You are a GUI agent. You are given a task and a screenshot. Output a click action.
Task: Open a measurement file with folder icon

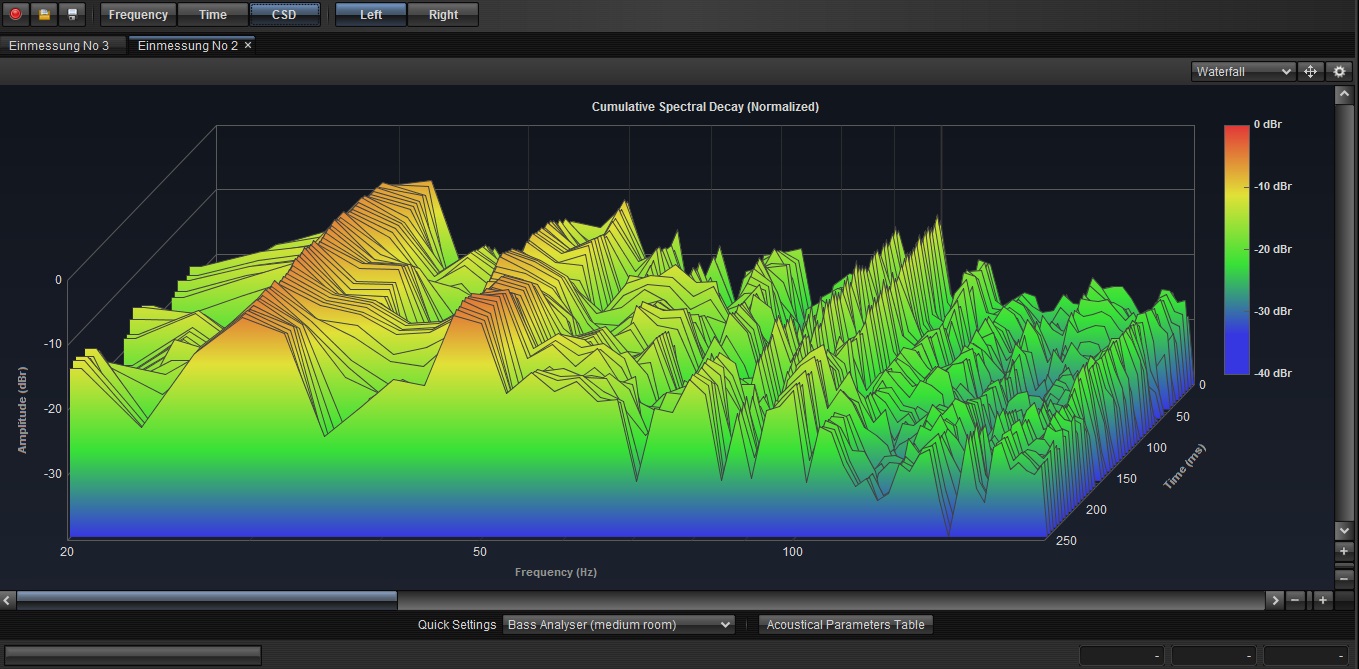[44, 15]
